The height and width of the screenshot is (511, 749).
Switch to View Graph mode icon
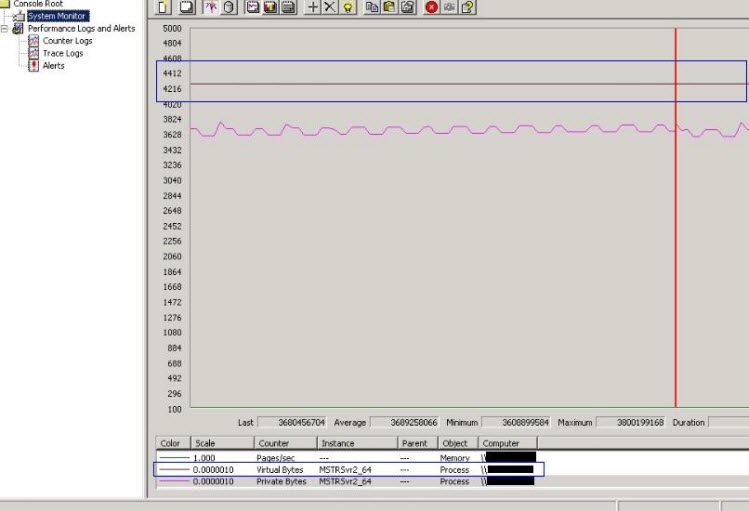(x=253, y=7)
